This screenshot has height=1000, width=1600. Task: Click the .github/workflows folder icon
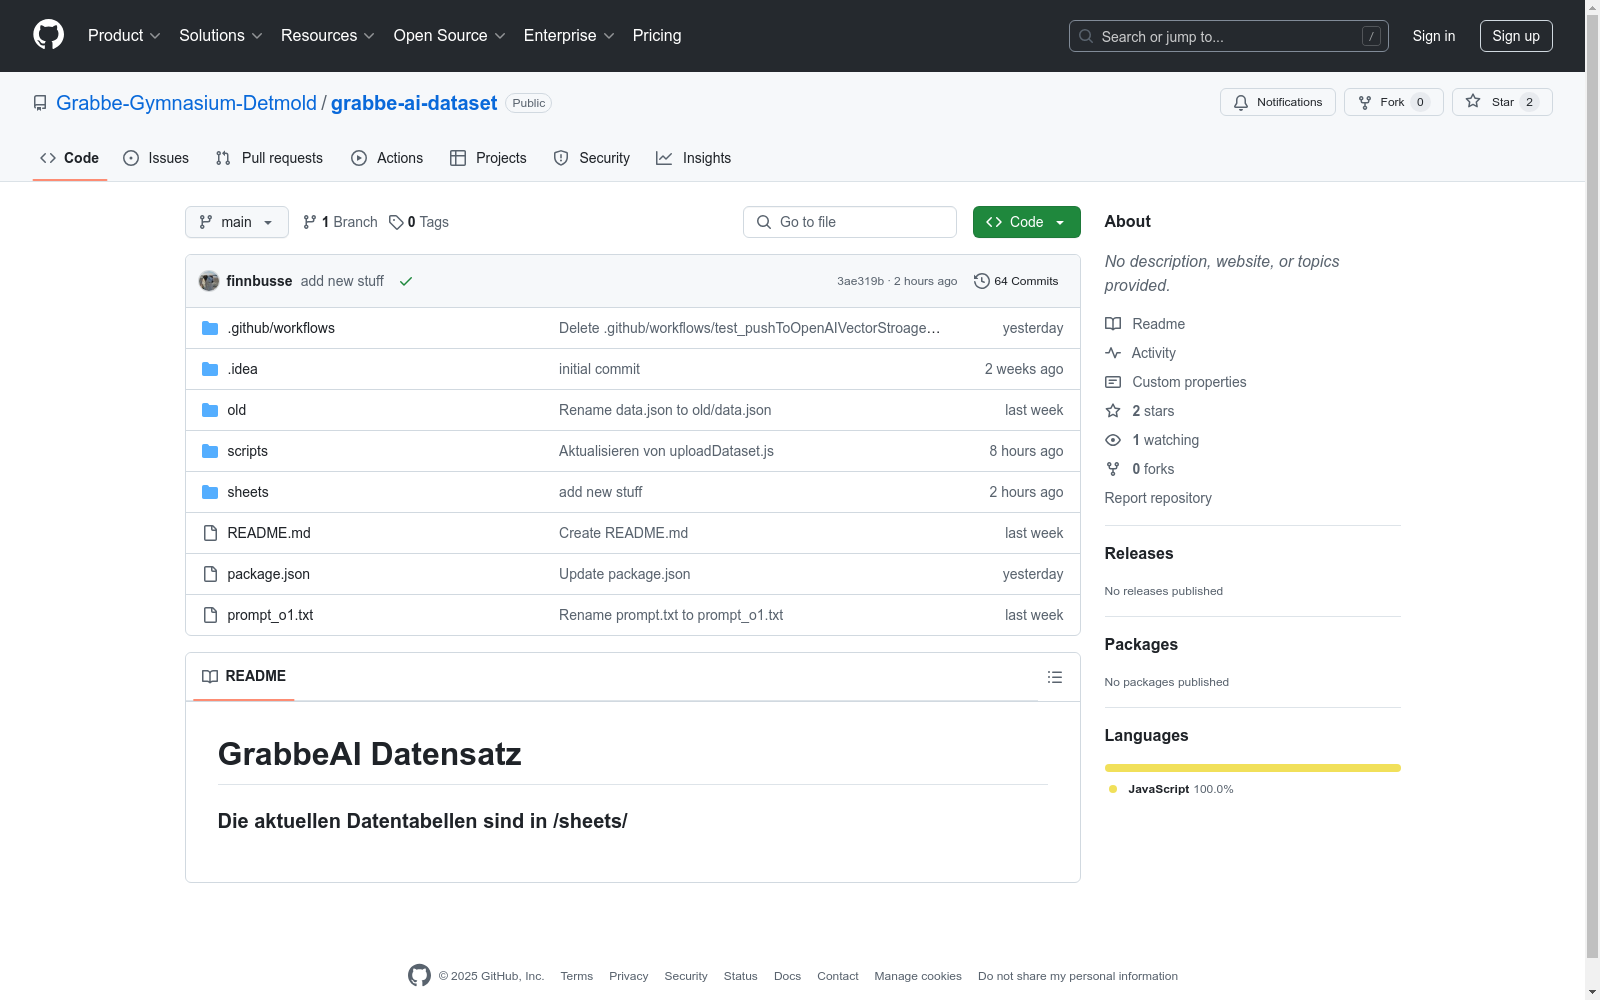[x=210, y=328]
